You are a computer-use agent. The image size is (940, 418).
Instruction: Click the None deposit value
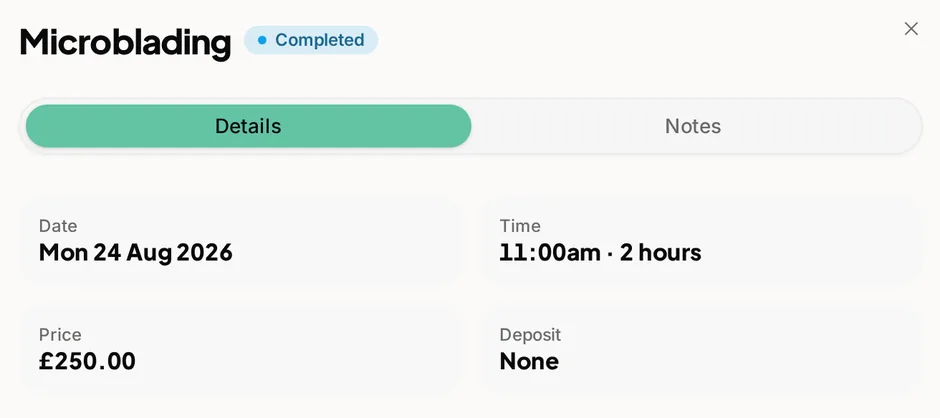coord(529,361)
